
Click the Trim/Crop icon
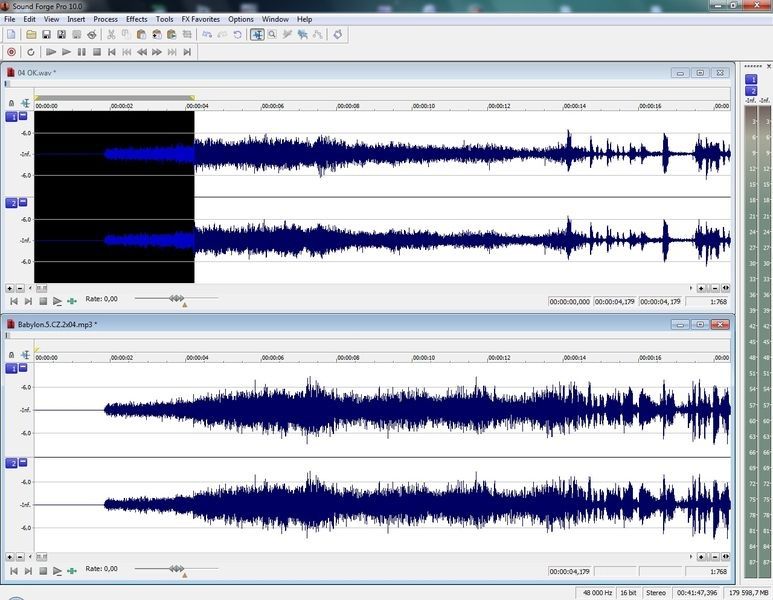click(187, 35)
